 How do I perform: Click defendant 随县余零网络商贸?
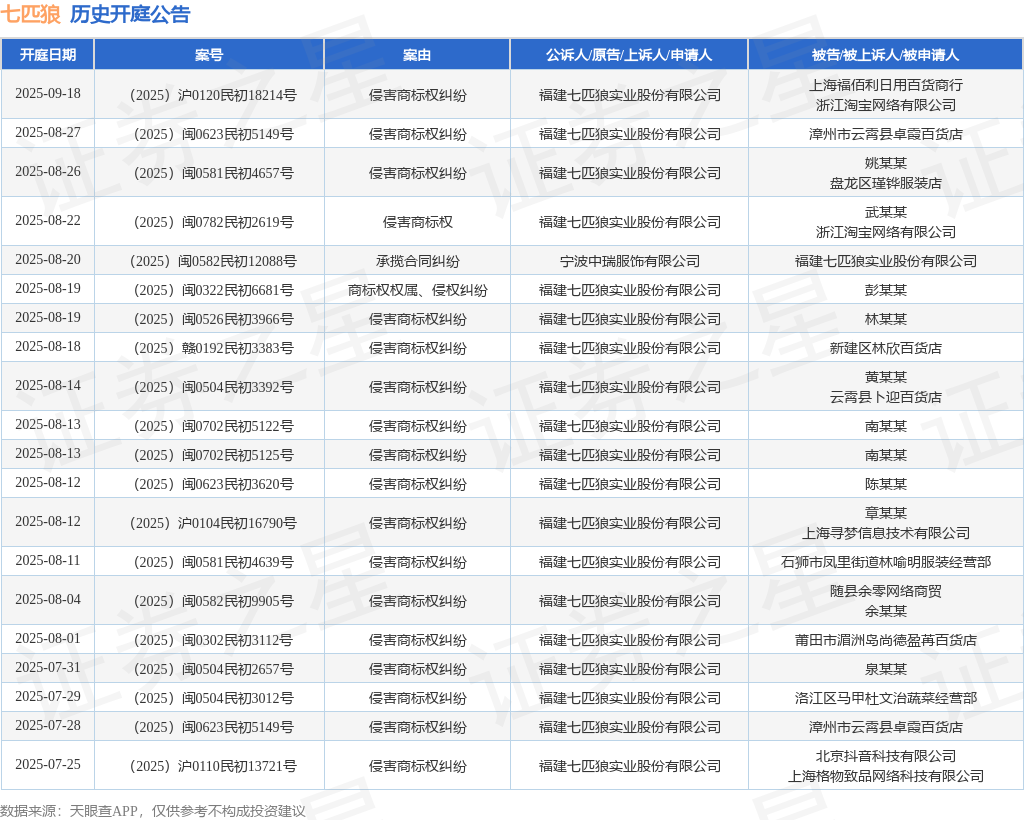click(x=886, y=591)
